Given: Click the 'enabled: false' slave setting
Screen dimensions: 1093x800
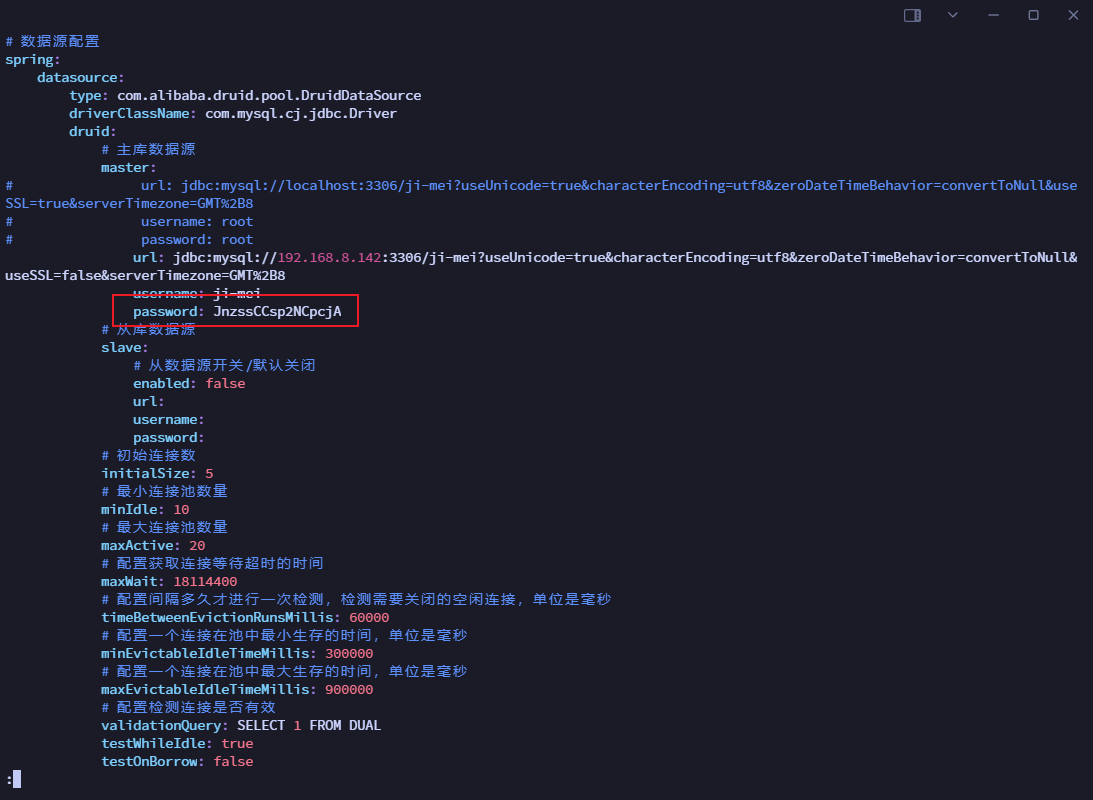Looking at the screenshot, I should point(189,384).
